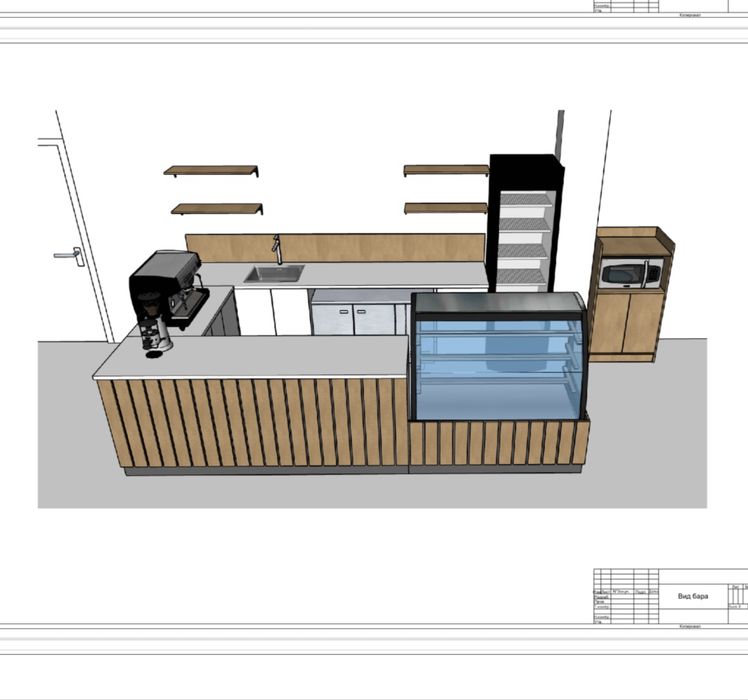Select the upper right wooden wall shelf
The image size is (748, 700).
tap(447, 170)
